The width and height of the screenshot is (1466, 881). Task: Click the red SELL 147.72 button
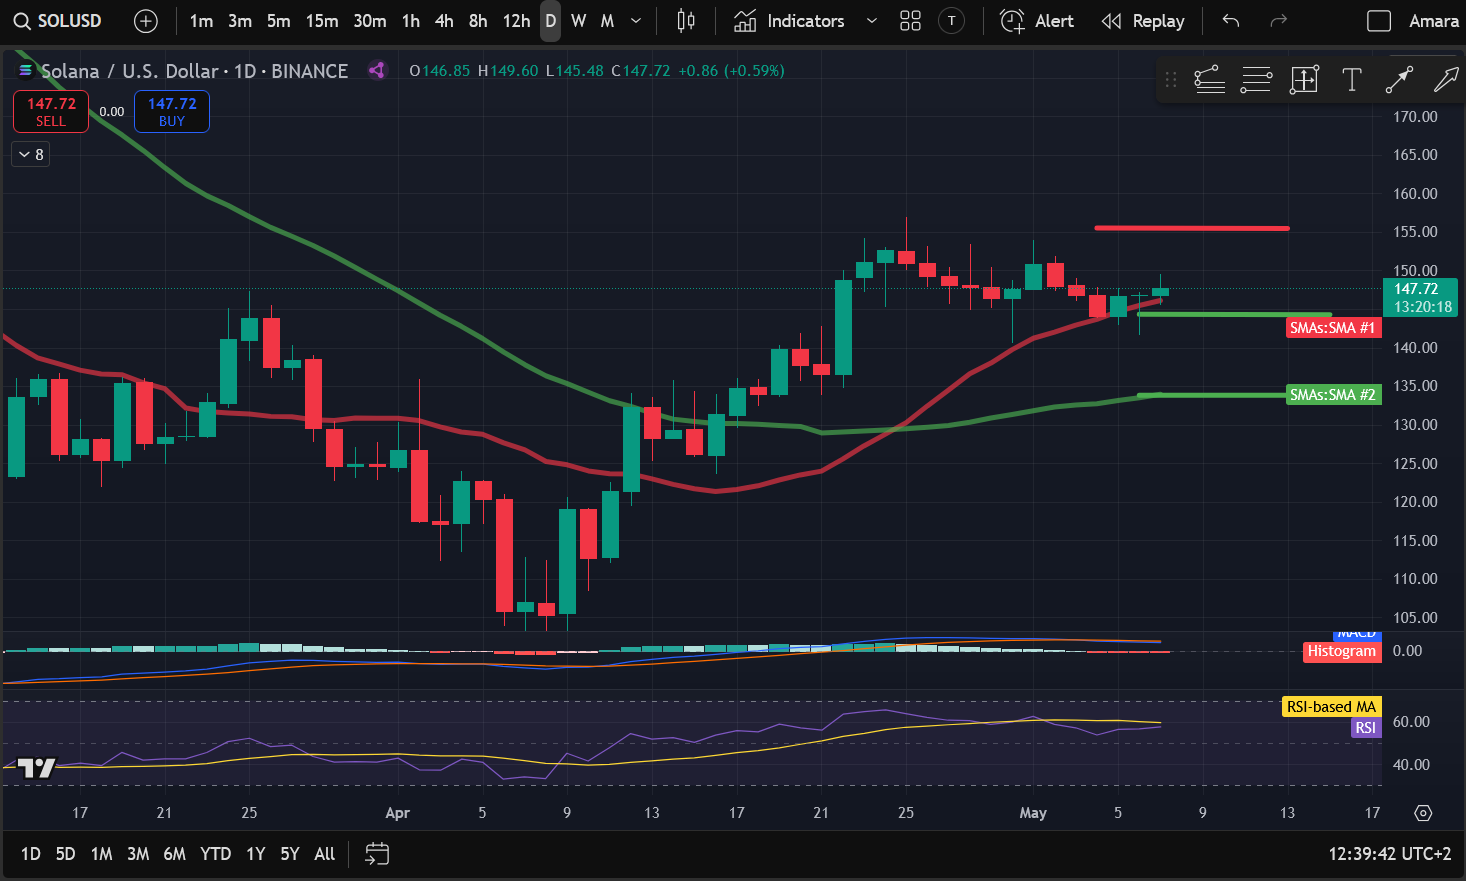tap(51, 111)
